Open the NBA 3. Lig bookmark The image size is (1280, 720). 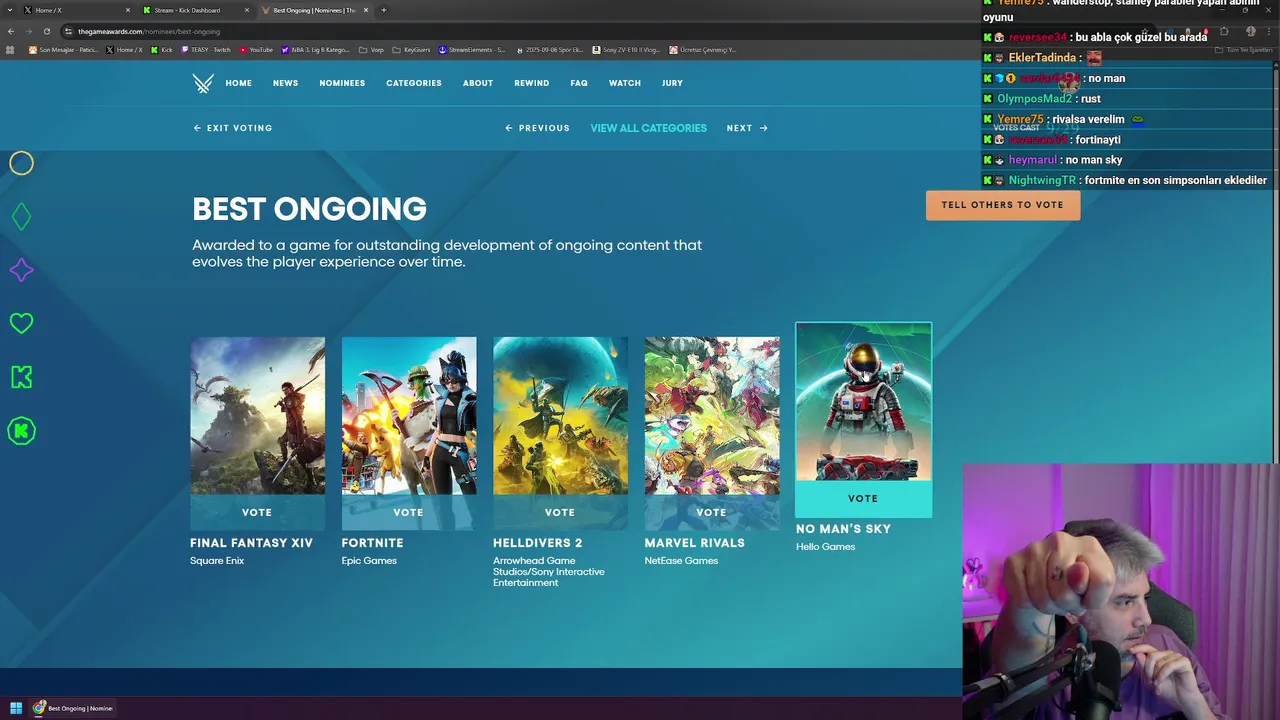pyautogui.click(x=316, y=49)
